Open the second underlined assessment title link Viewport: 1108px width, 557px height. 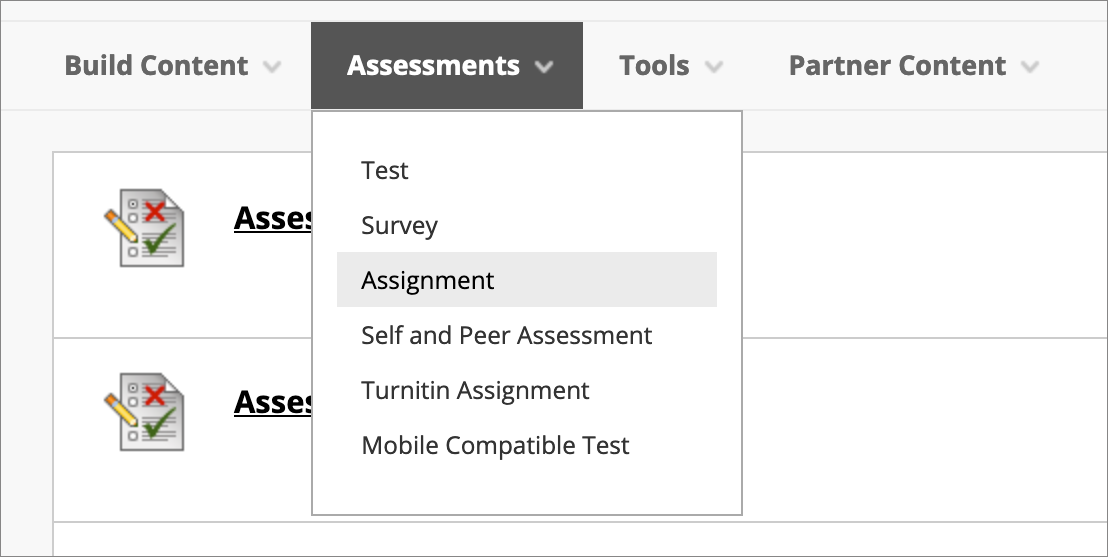tap(272, 401)
